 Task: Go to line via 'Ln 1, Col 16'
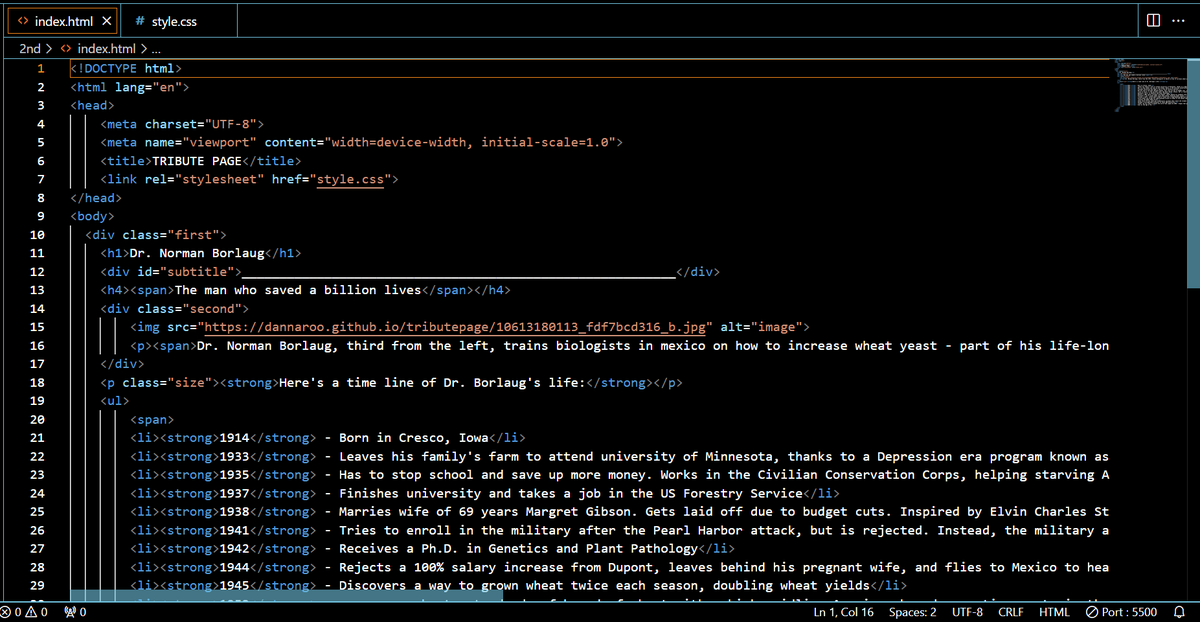click(844, 612)
